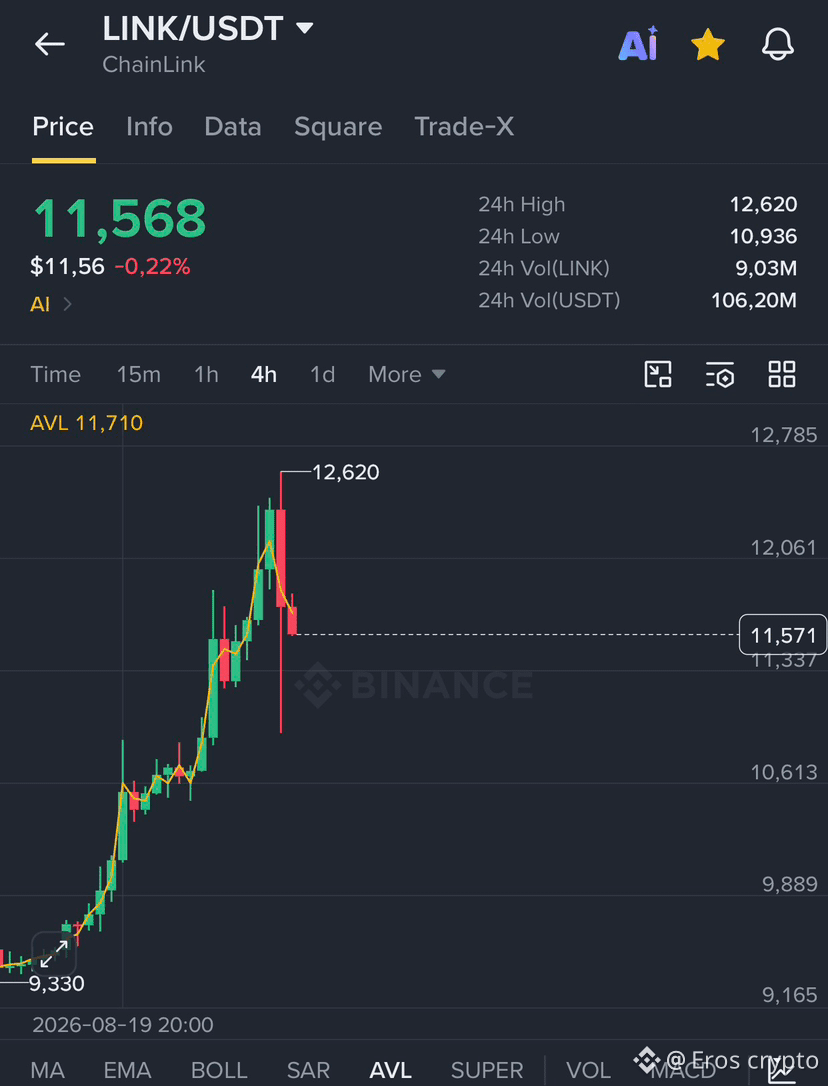This screenshot has height=1086, width=828.
Task: Tap the date label 2026-08-19 20:00
Action: pos(123,1025)
